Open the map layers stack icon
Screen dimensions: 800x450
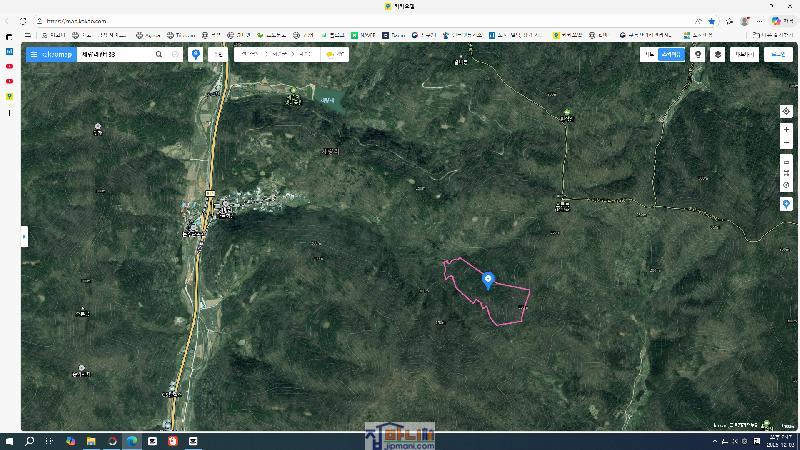(x=717, y=55)
